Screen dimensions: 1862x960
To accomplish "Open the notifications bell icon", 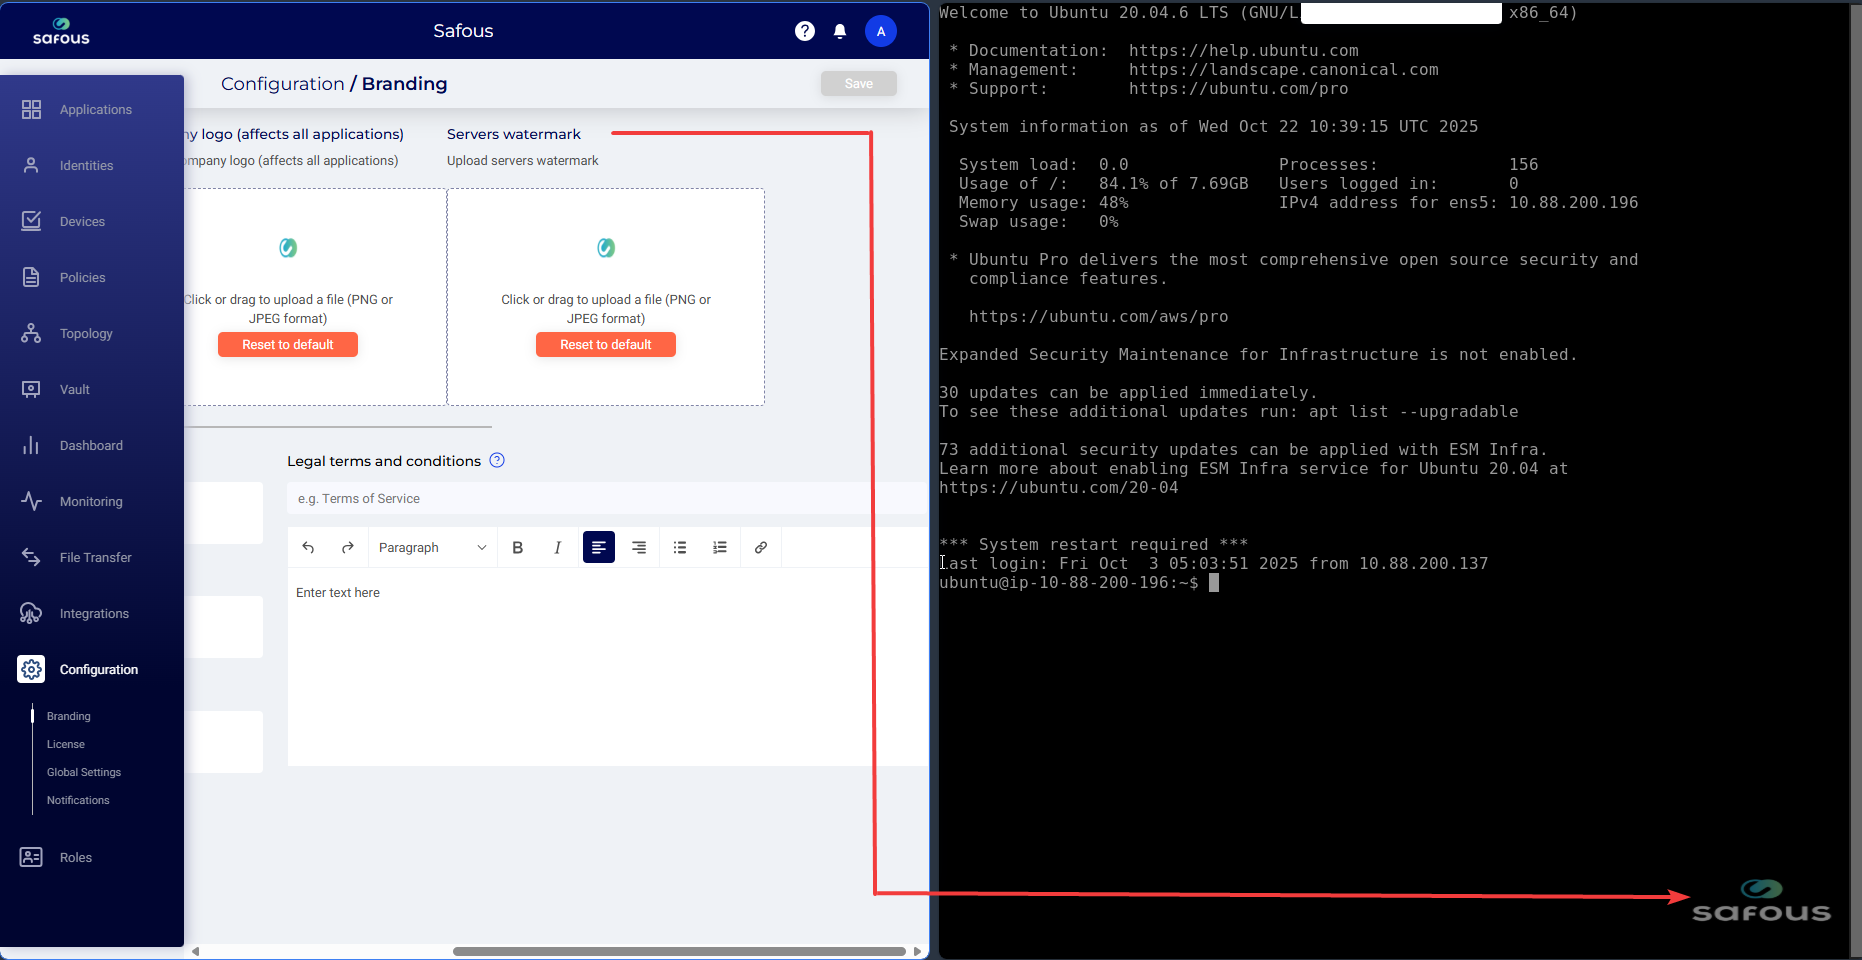I will tap(840, 31).
